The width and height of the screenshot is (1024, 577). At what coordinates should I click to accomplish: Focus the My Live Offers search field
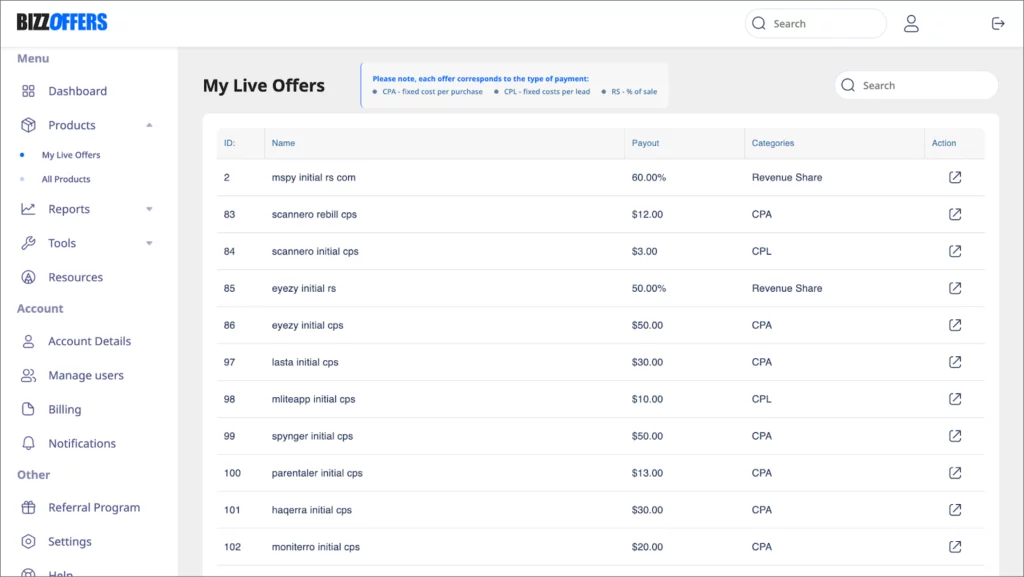[x=916, y=86]
